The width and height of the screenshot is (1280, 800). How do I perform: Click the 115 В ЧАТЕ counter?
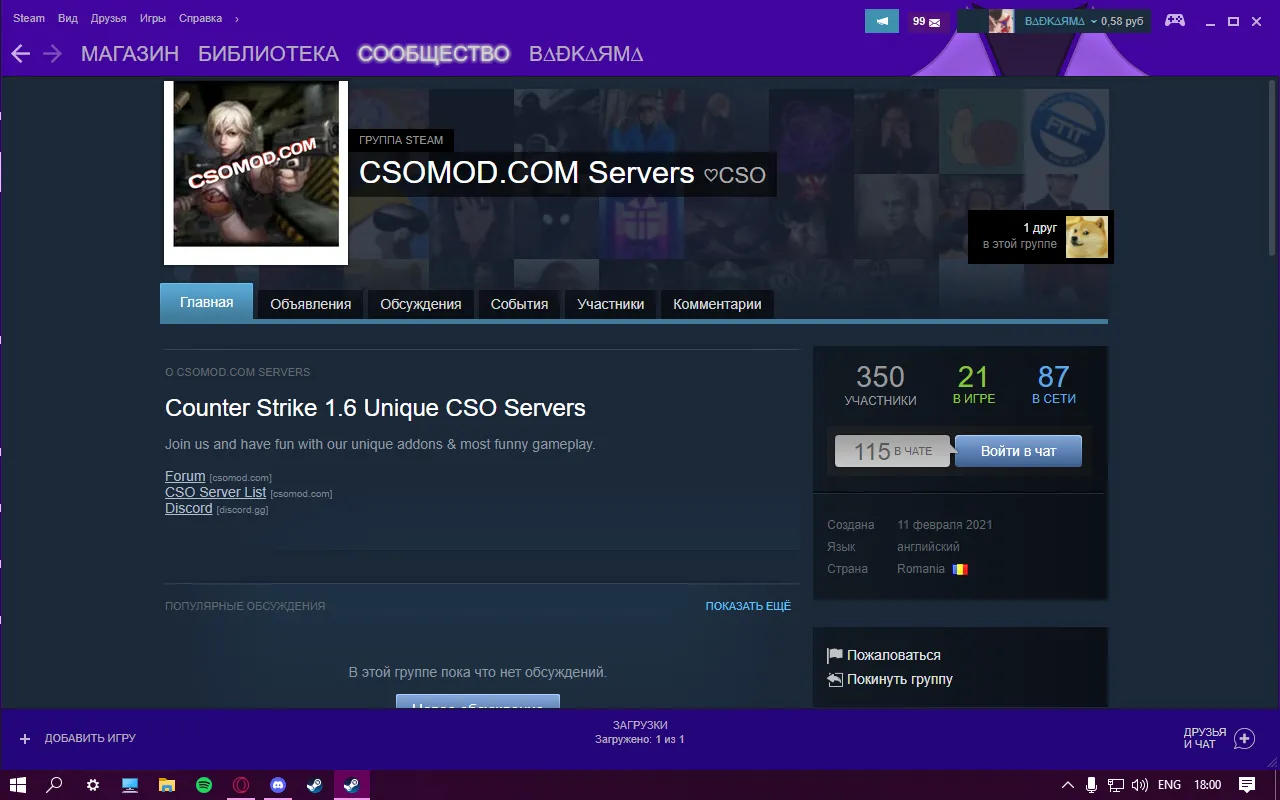tap(892, 451)
